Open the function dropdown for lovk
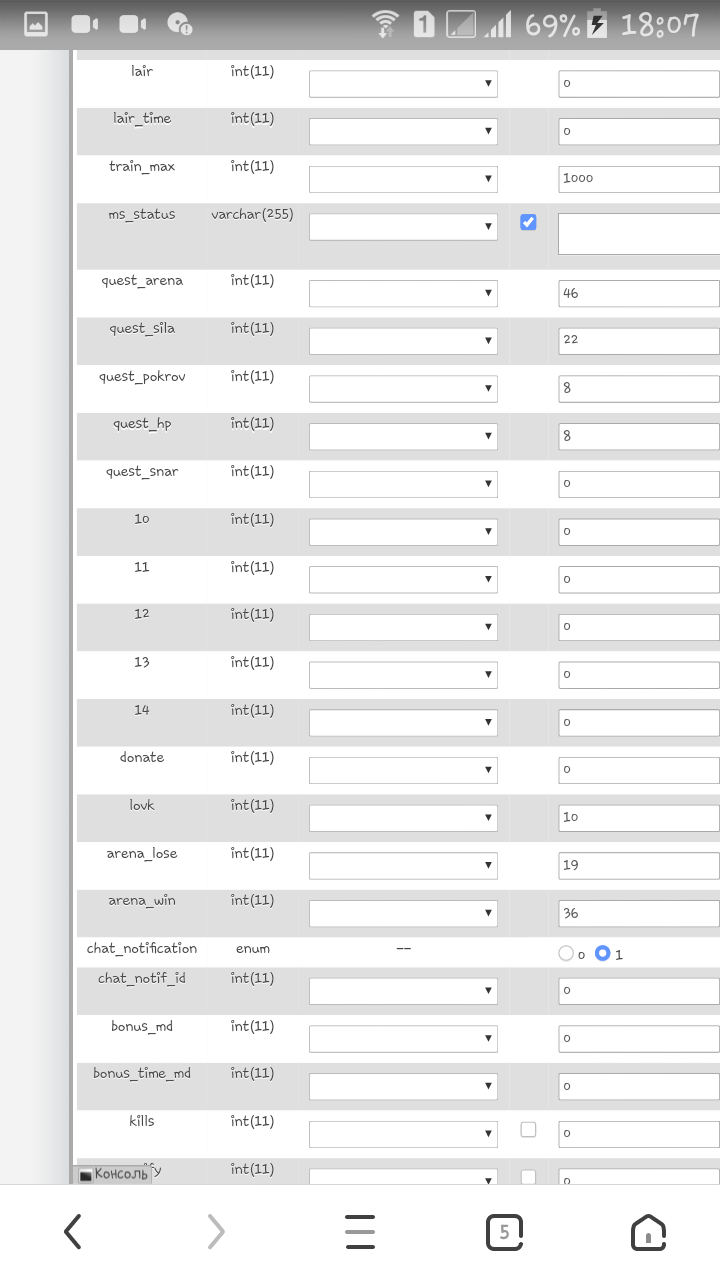This screenshot has height=1280, width=720. pos(403,817)
